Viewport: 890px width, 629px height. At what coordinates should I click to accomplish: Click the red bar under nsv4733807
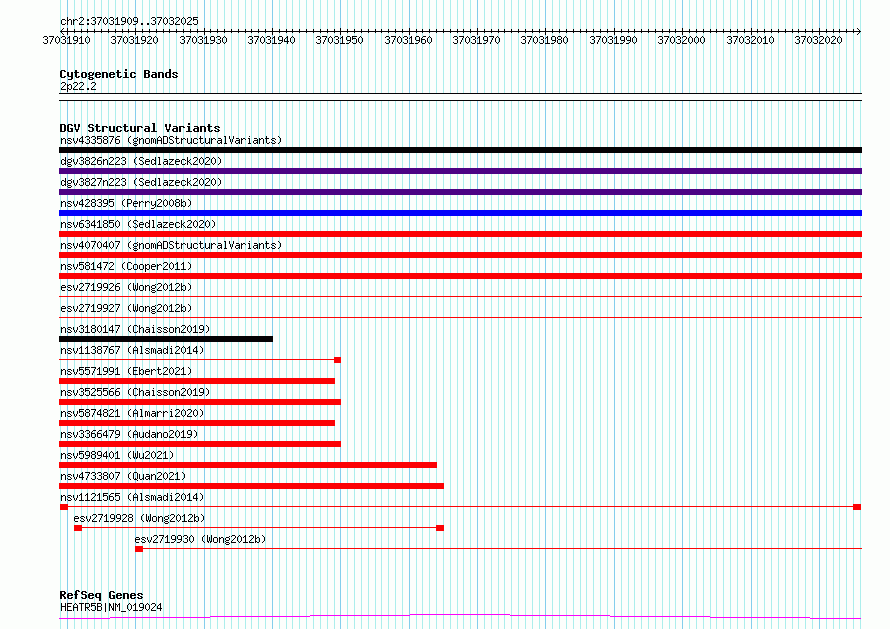pos(251,486)
